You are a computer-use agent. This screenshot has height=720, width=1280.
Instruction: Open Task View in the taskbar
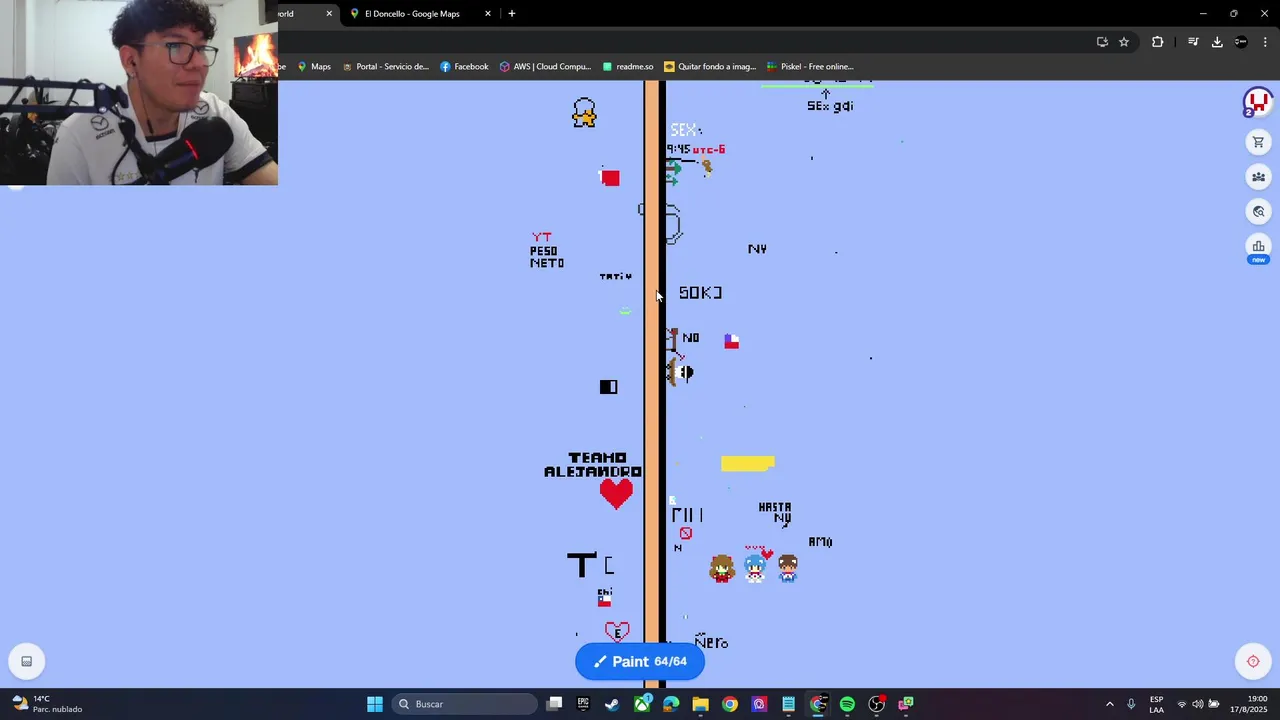[555, 704]
